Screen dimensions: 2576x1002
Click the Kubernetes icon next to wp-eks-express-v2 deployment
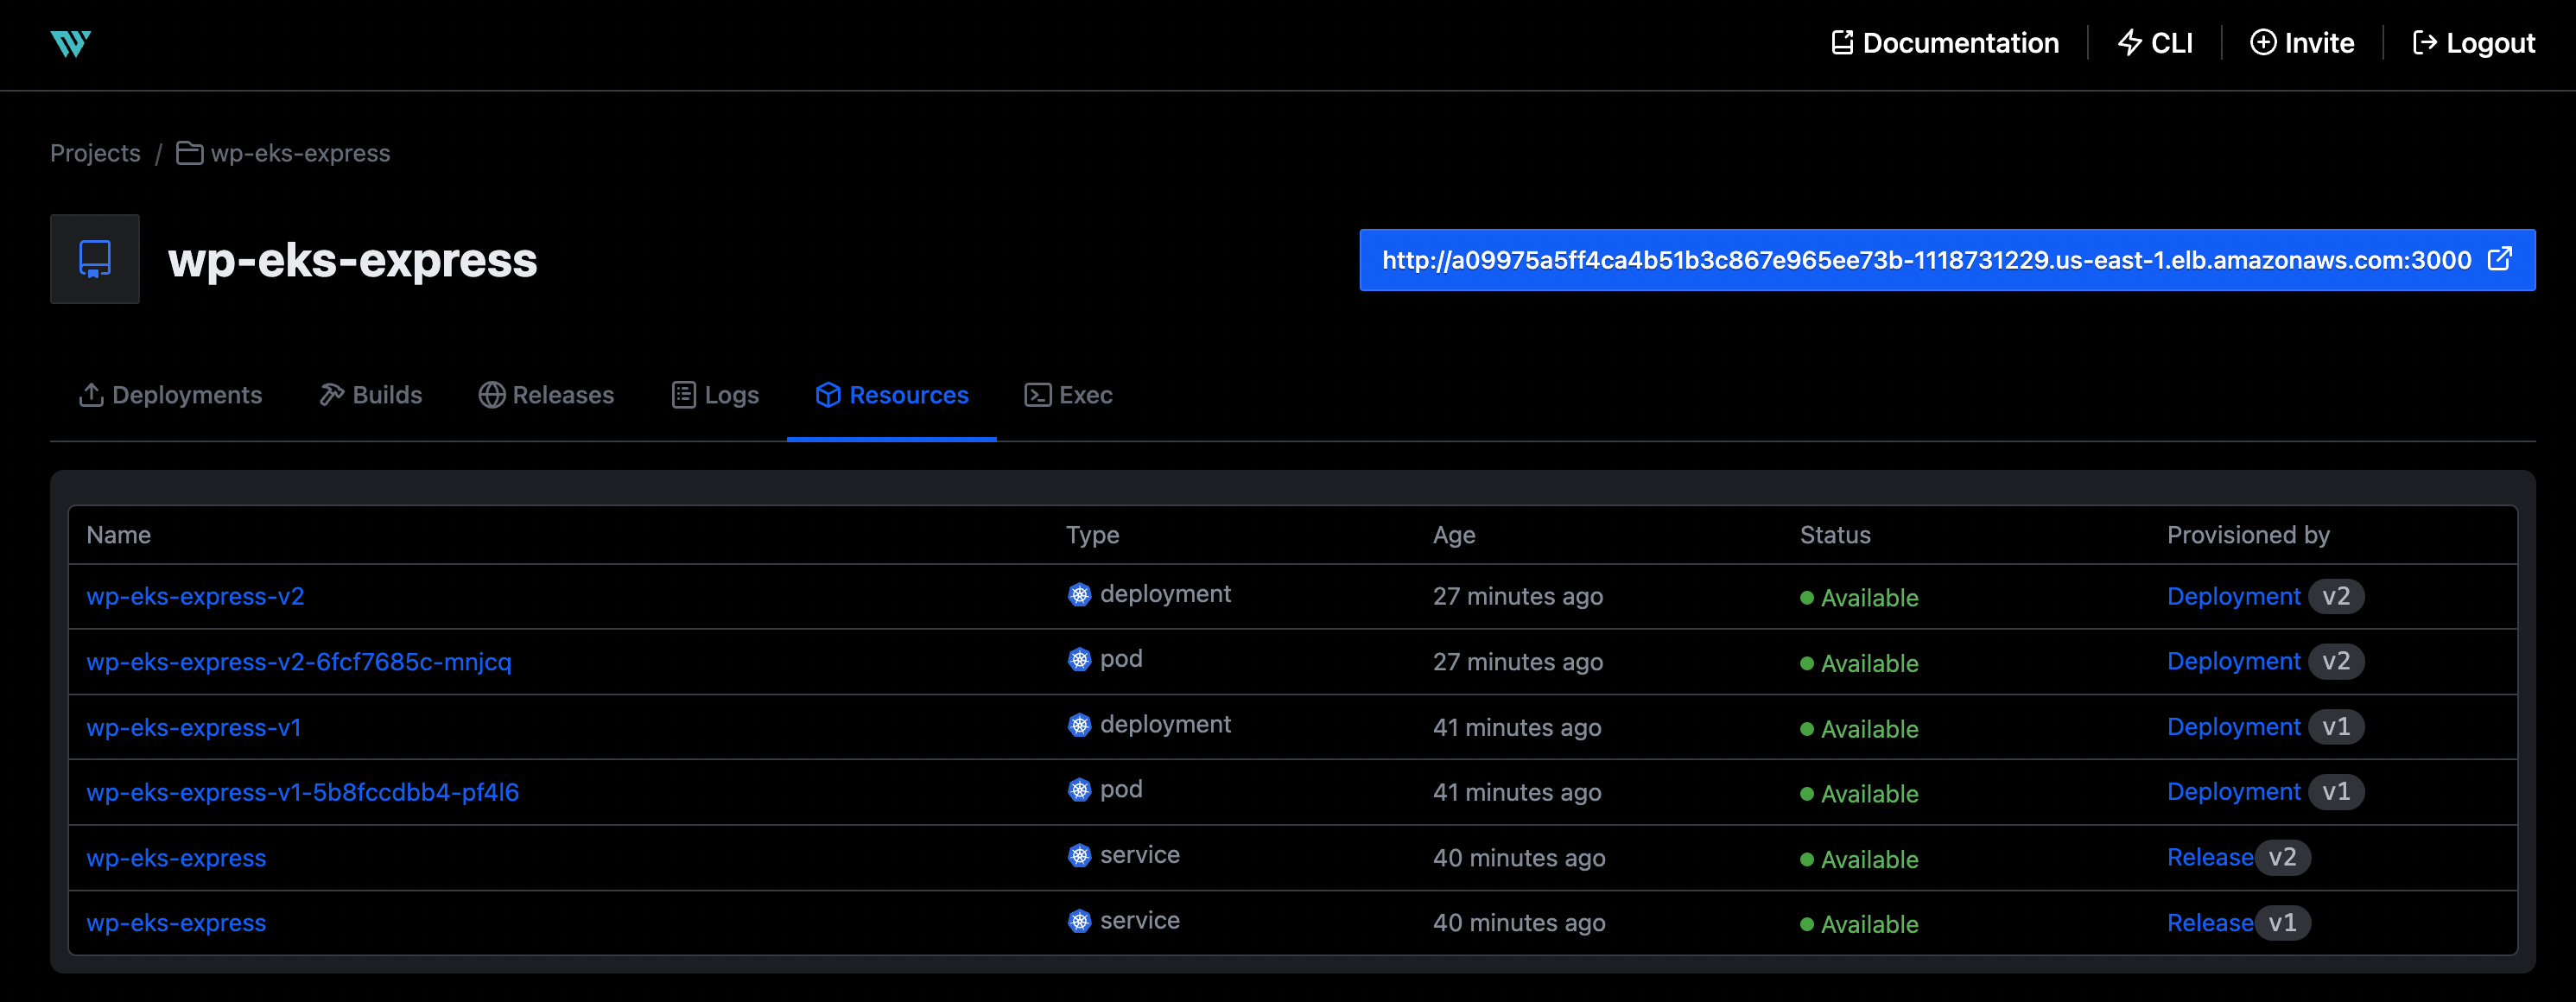pyautogui.click(x=1079, y=593)
